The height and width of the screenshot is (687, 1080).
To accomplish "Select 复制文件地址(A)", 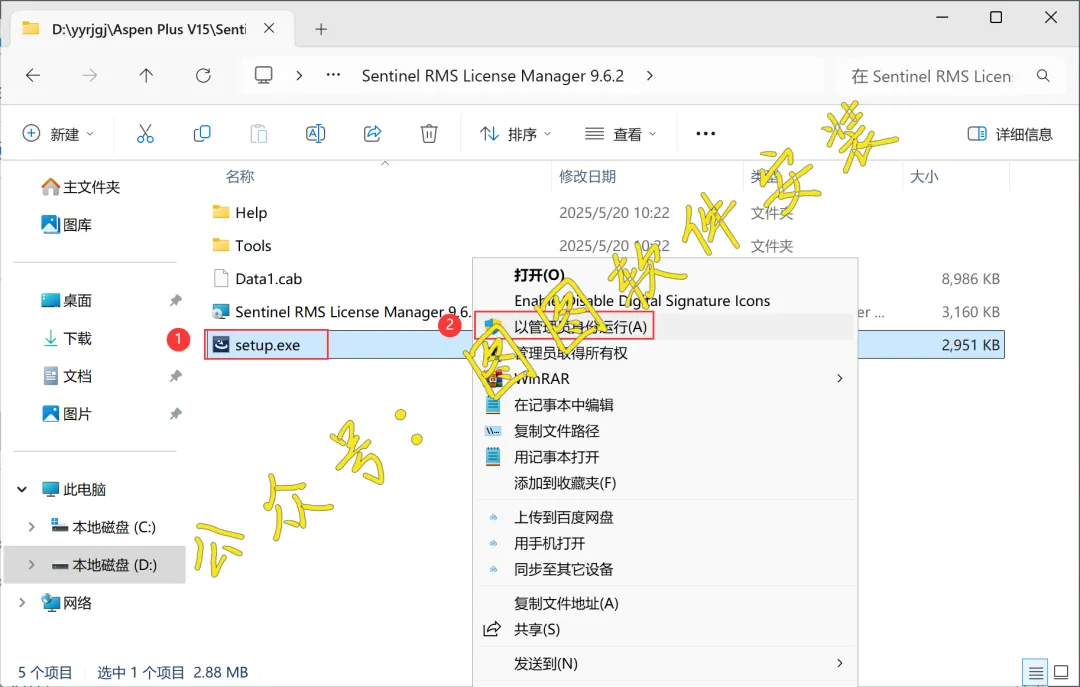I will pos(566,604).
